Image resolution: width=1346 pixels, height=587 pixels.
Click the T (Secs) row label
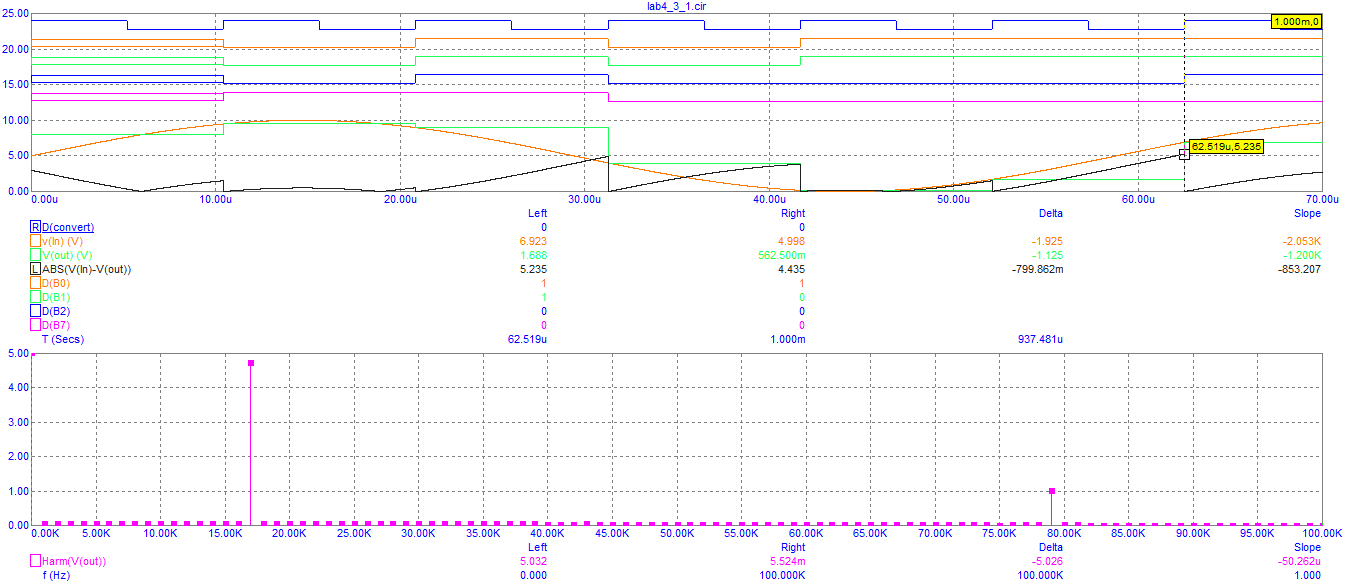[63, 339]
